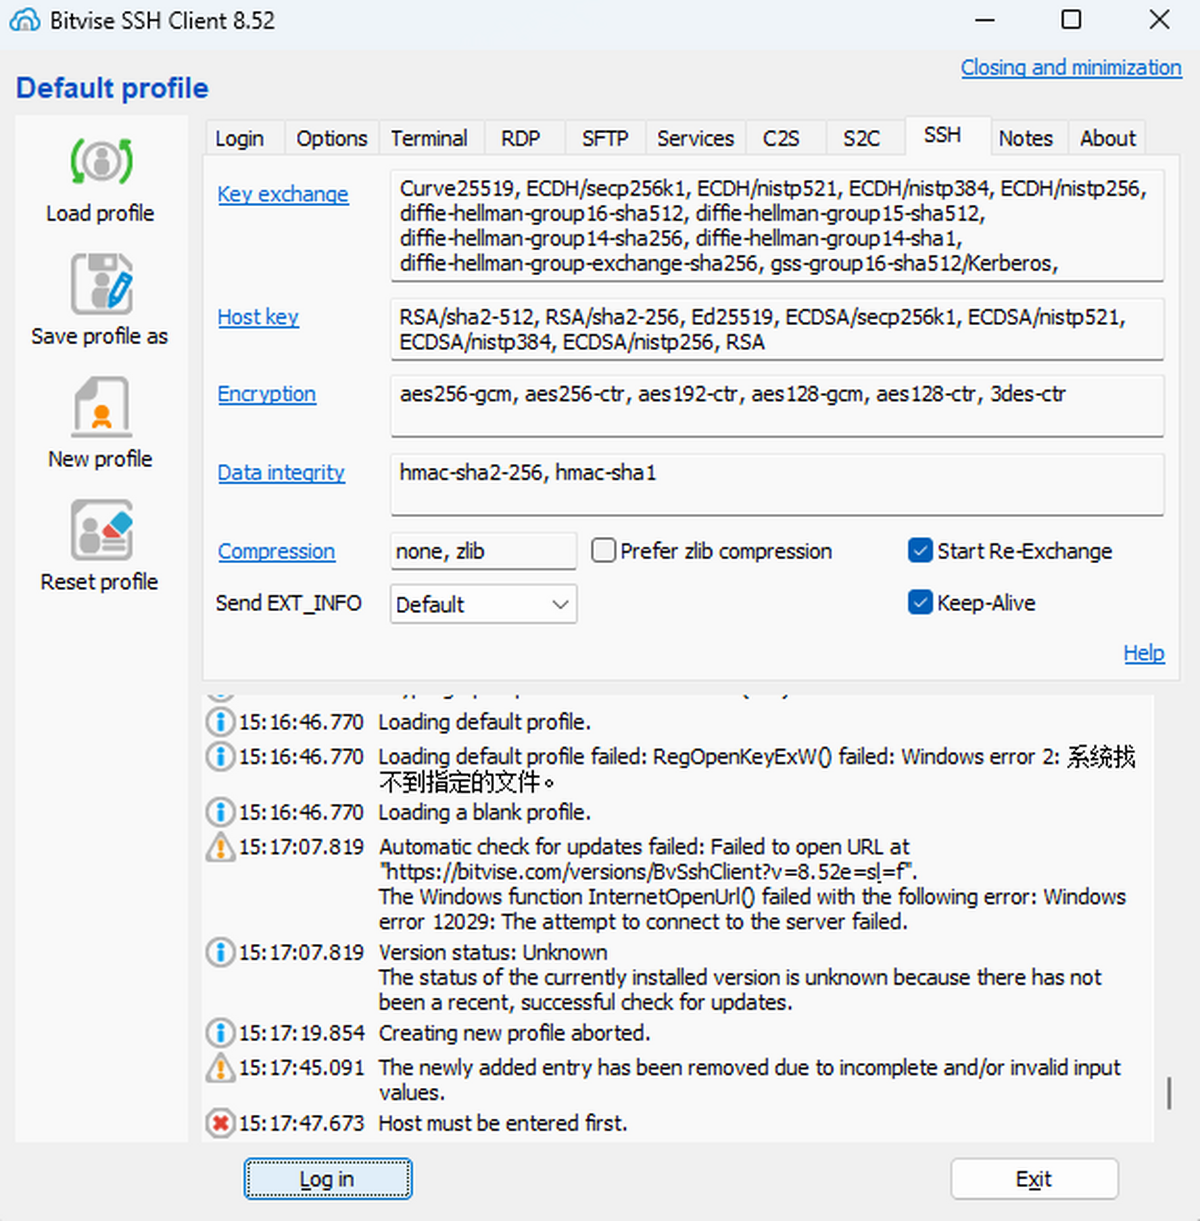Click log text 'Version status: Unknown'
The width and height of the screenshot is (1200, 1221).
click(492, 952)
